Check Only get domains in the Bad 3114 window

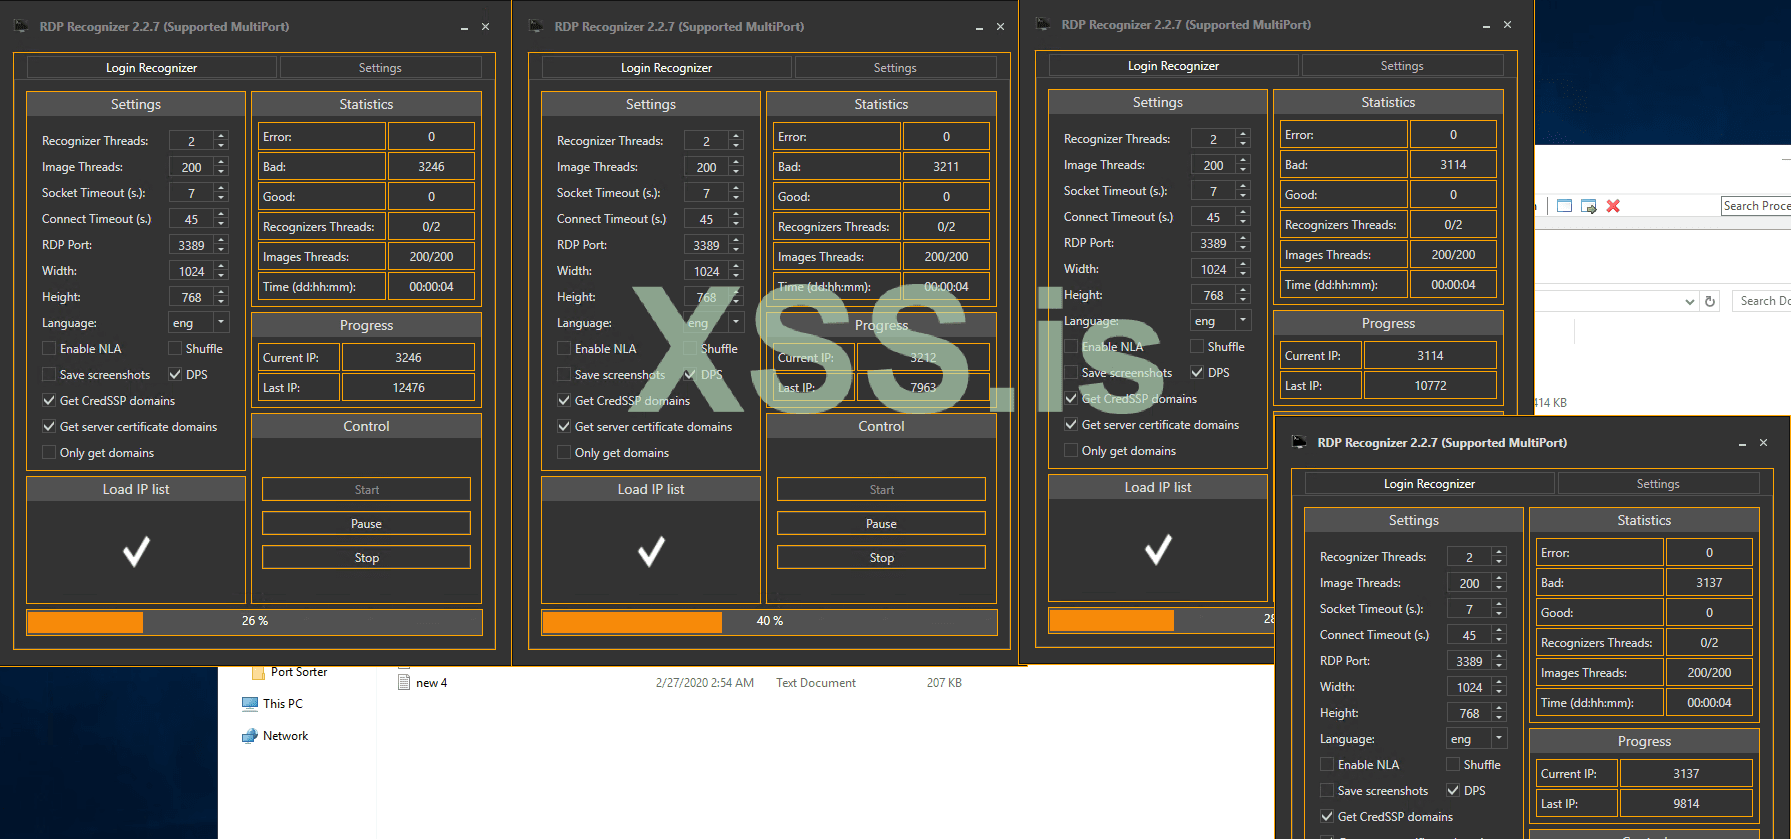point(1071,451)
